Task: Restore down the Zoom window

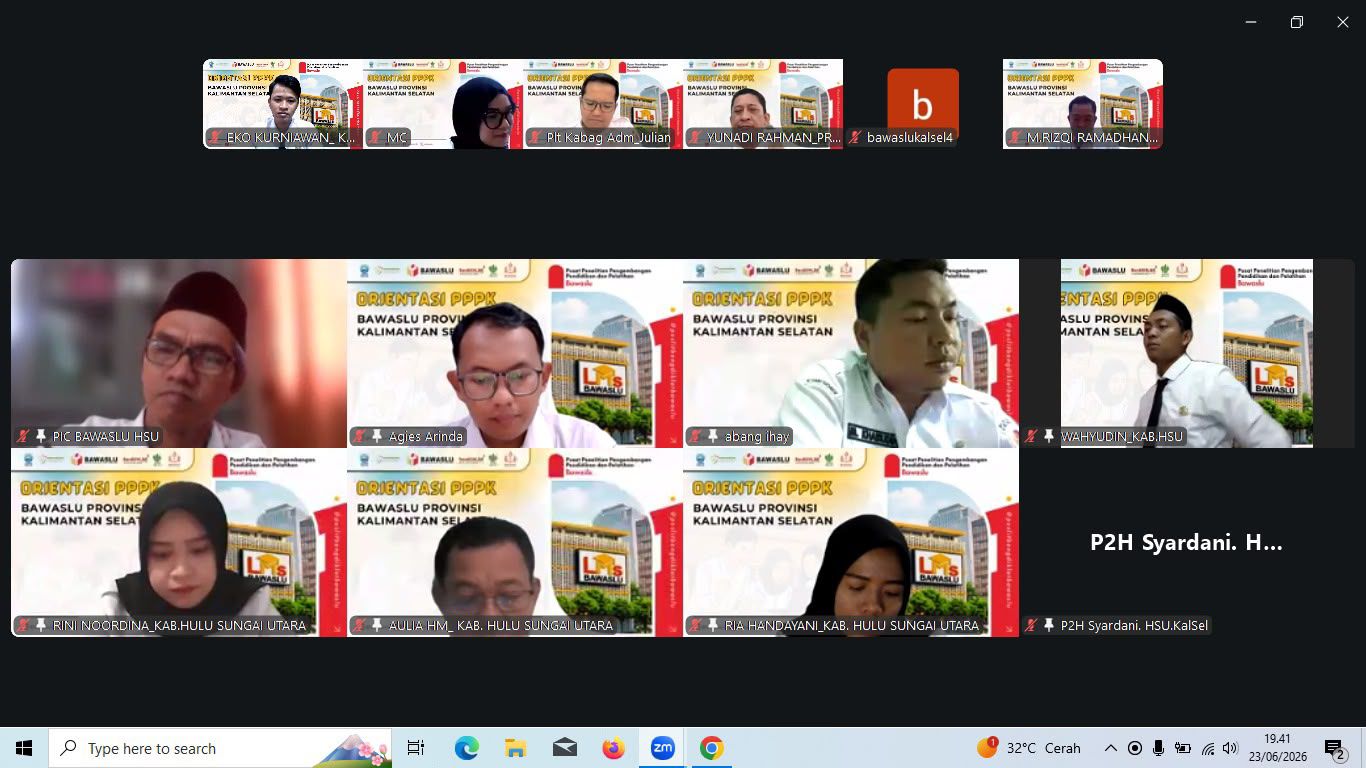Action: [x=1297, y=22]
